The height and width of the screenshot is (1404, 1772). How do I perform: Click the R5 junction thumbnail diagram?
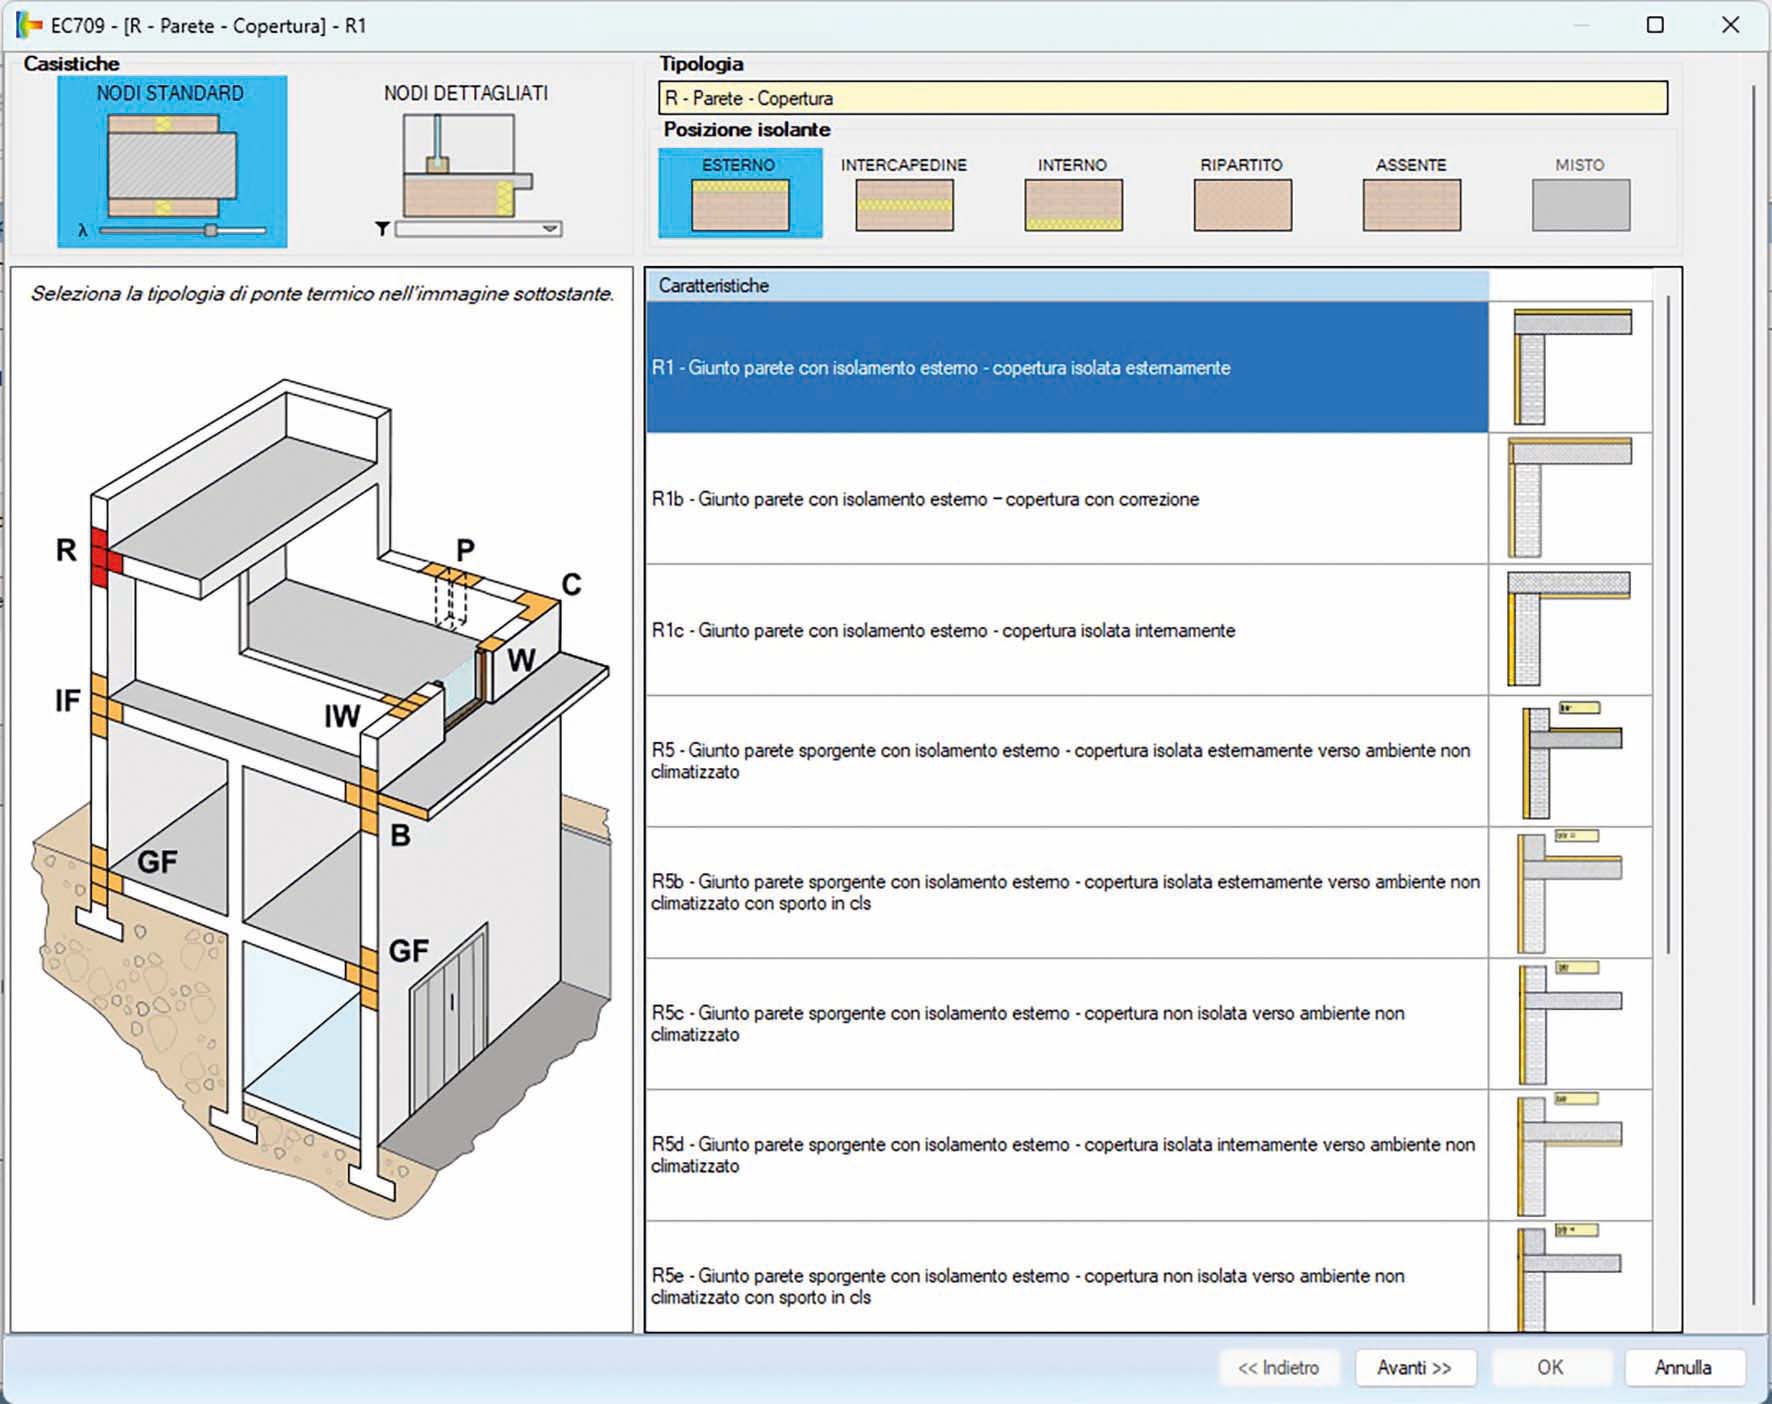click(x=1571, y=760)
